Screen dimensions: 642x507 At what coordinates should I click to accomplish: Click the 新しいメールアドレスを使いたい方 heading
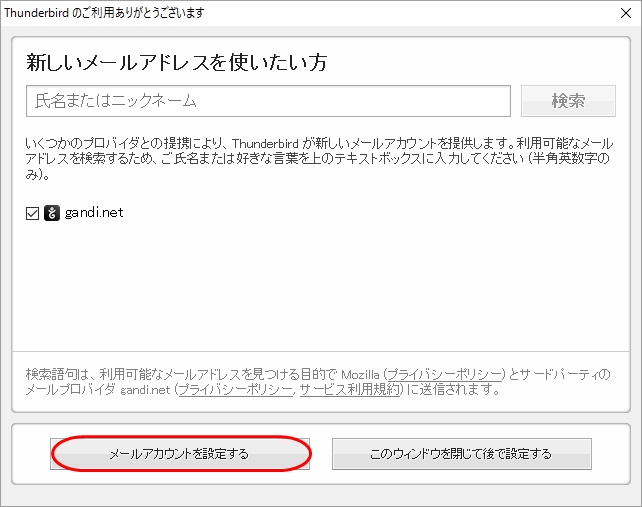pyautogui.click(x=176, y=62)
